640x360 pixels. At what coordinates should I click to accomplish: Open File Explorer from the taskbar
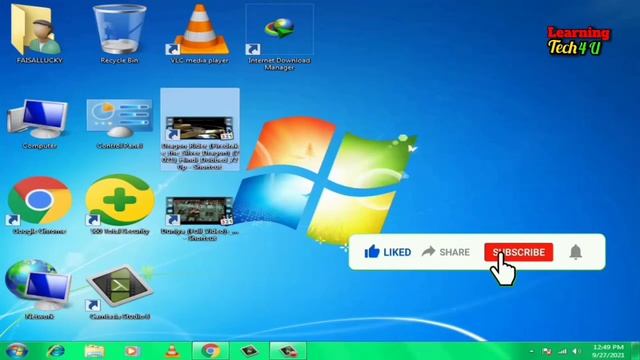click(x=94, y=351)
